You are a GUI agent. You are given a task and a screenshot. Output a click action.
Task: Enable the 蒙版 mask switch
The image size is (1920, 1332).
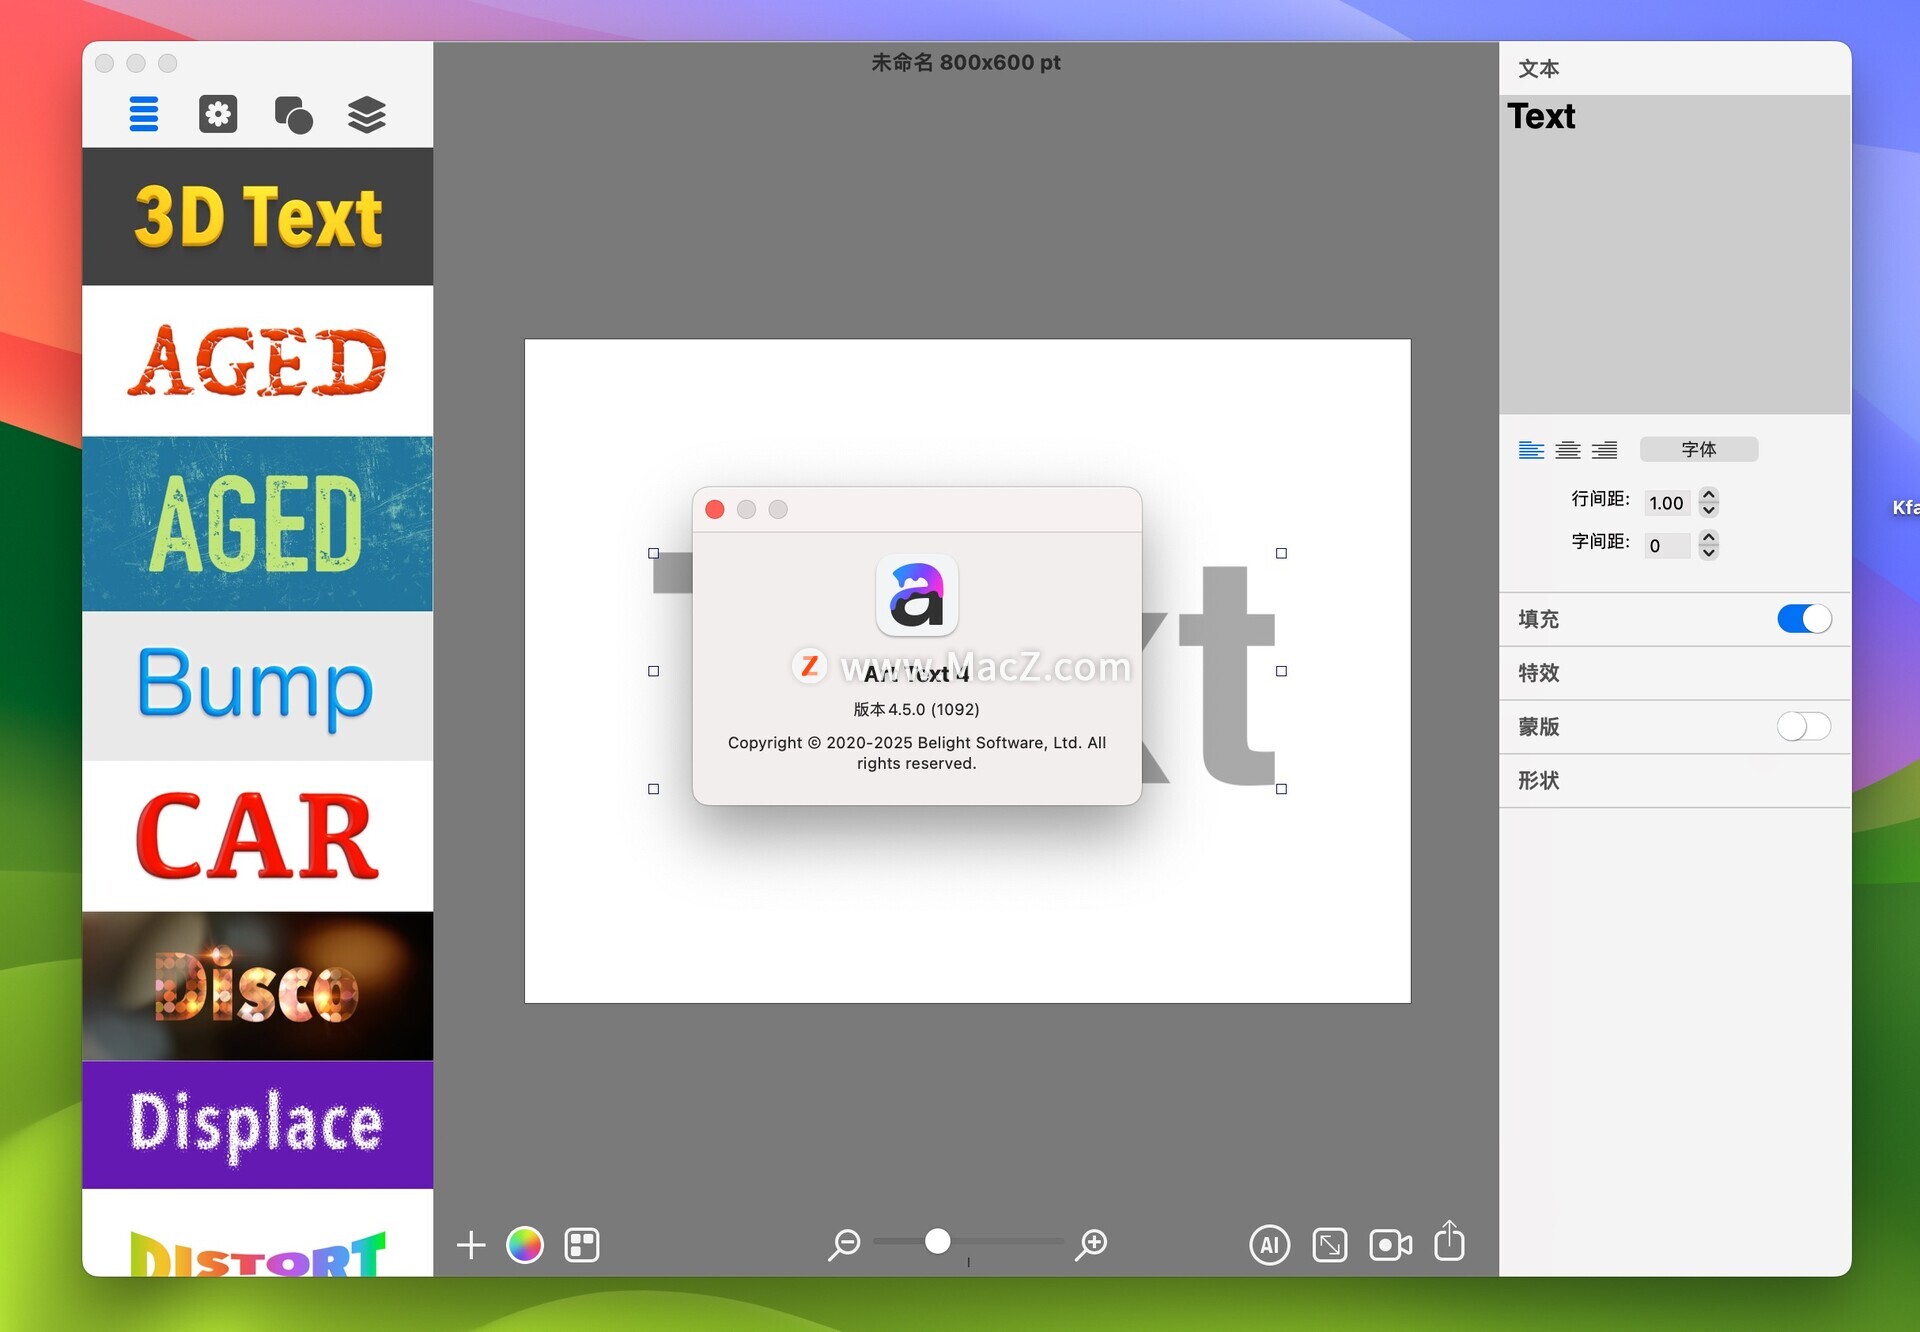1804,726
